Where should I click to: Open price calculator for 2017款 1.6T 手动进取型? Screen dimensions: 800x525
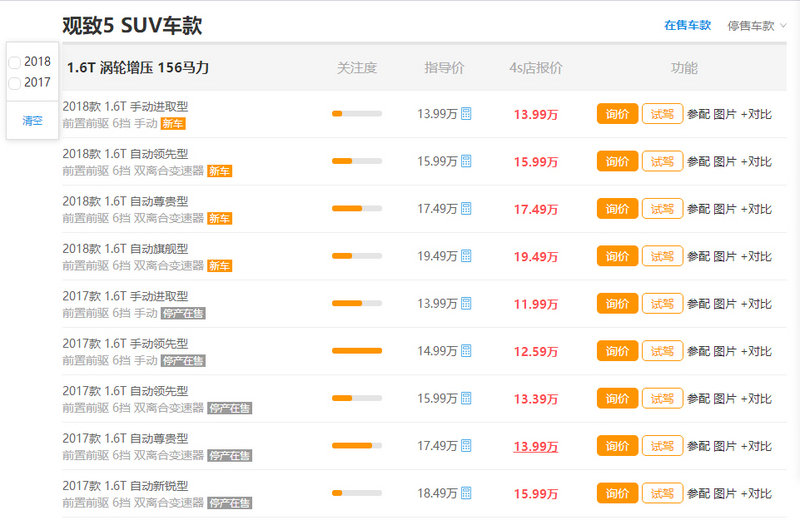pyautogui.click(x=466, y=303)
